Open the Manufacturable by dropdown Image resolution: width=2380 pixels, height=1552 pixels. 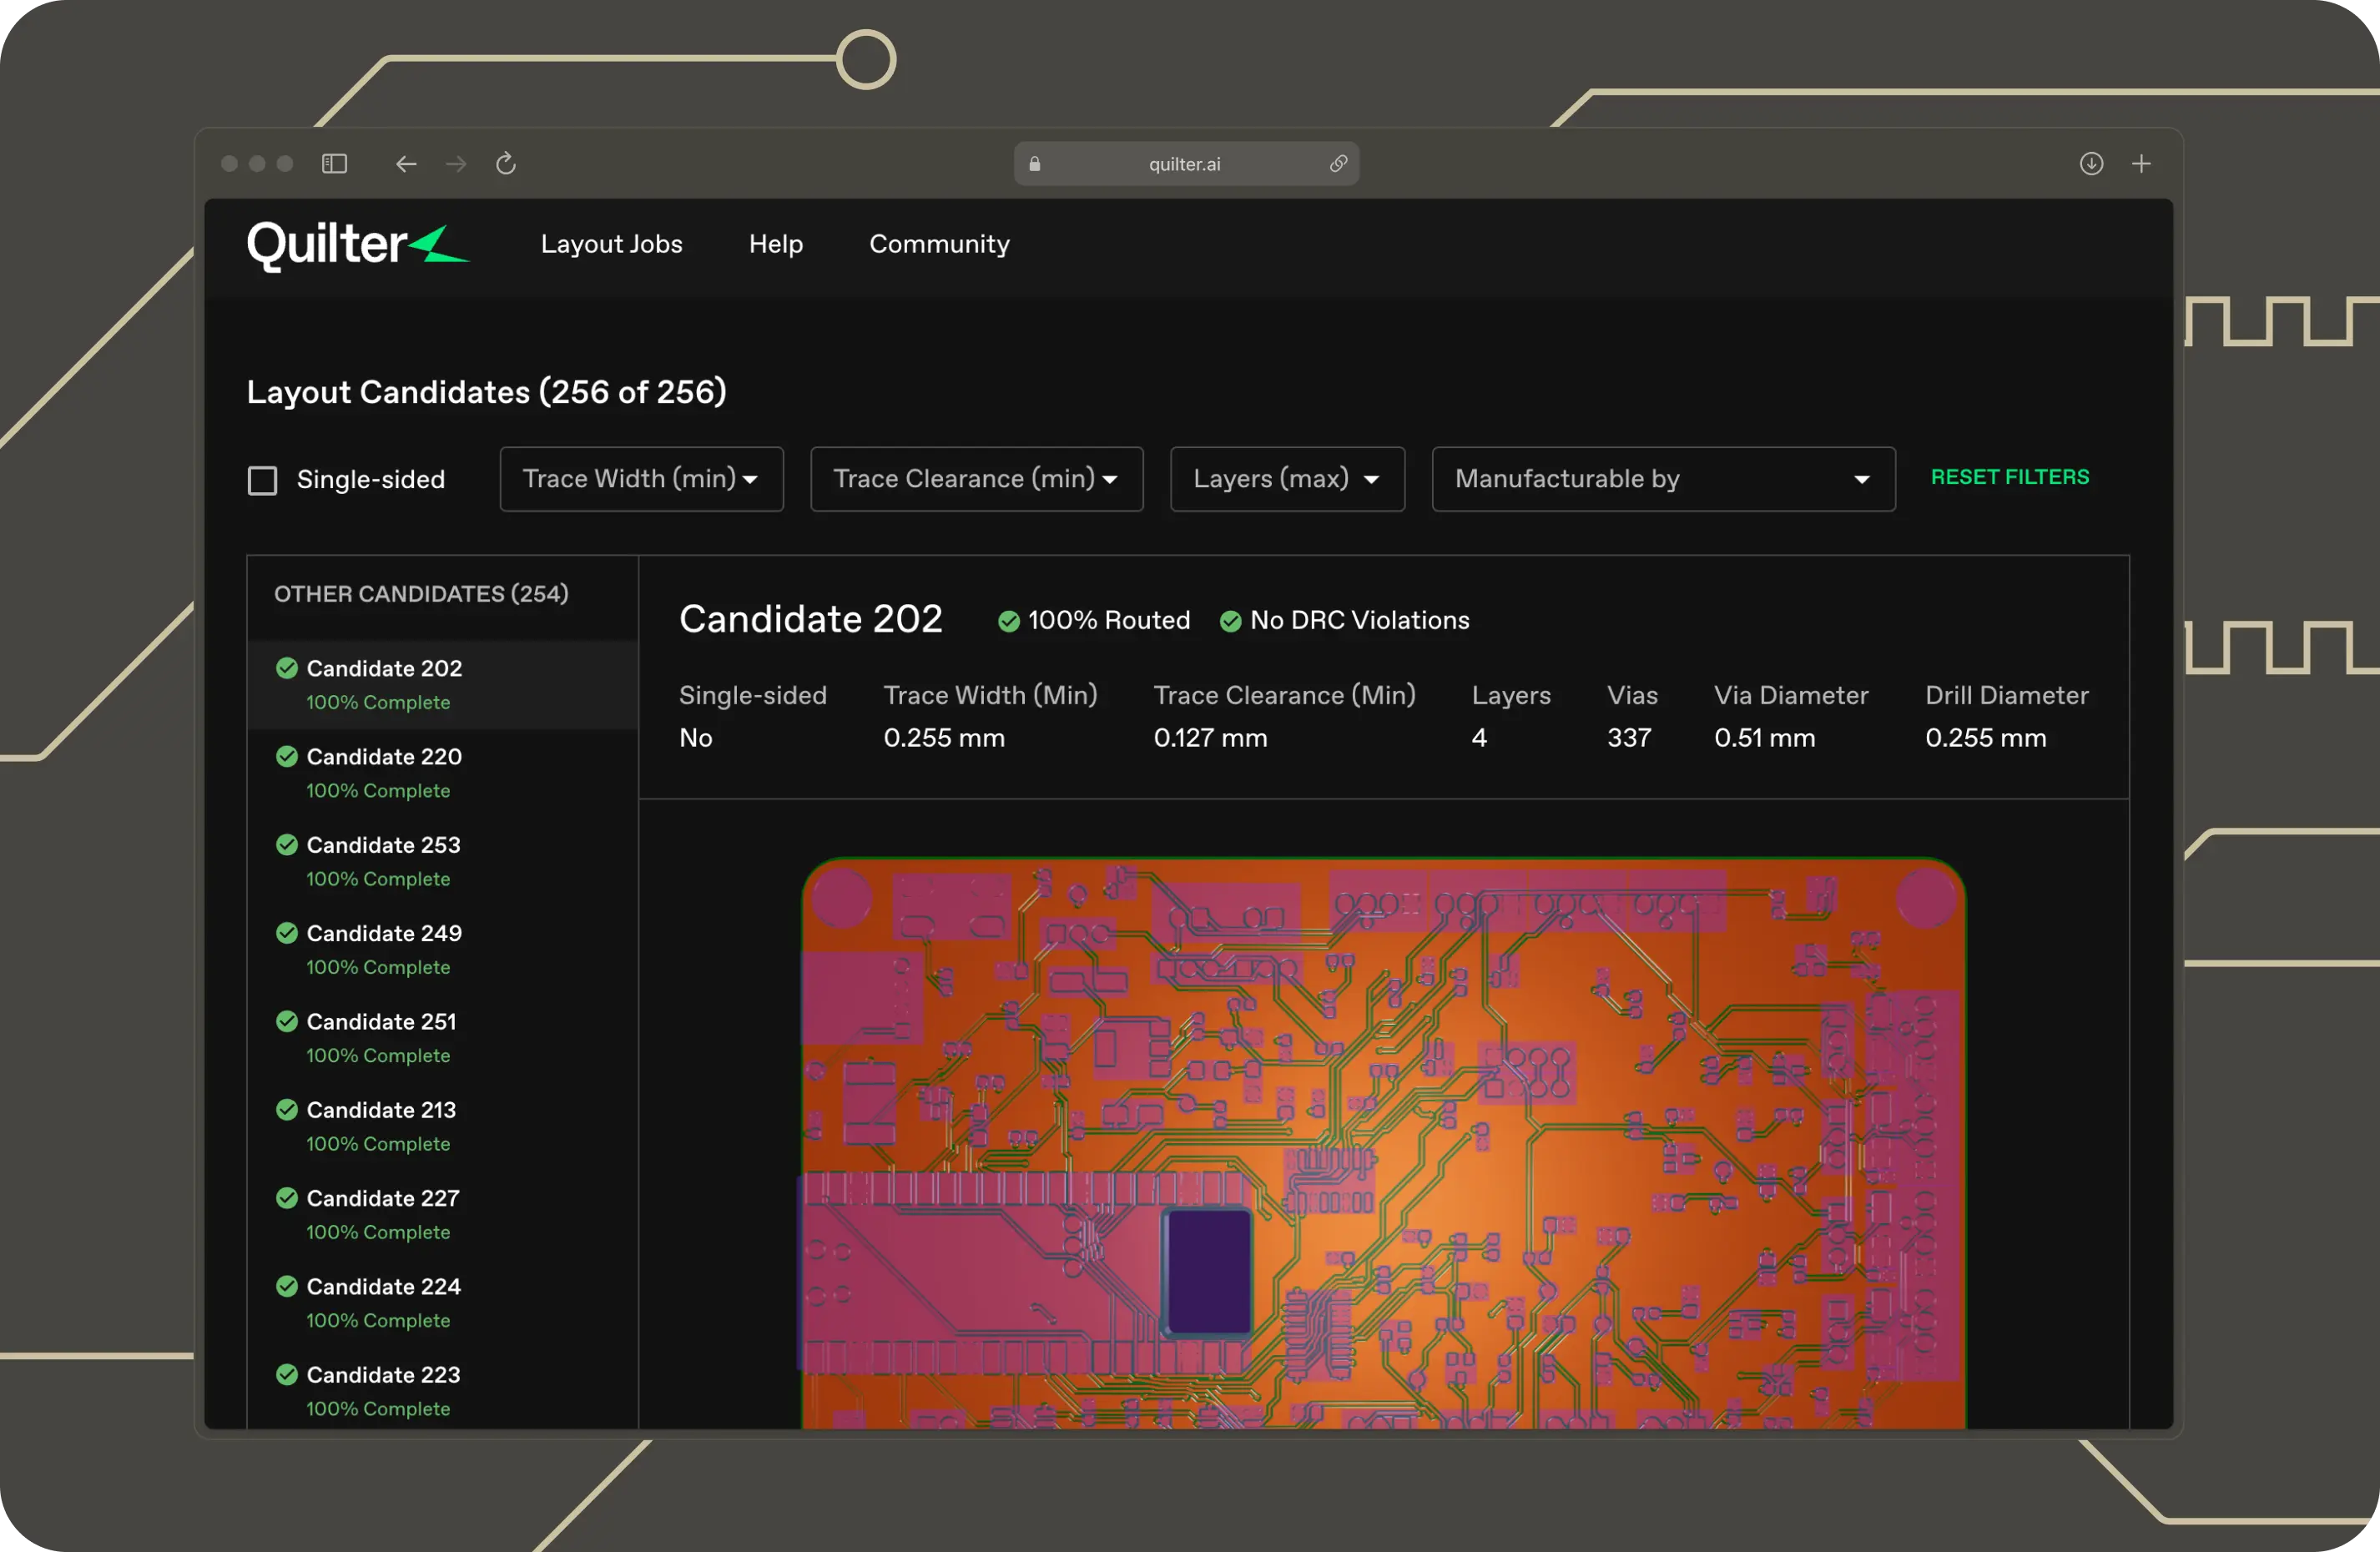pyautogui.click(x=1664, y=479)
